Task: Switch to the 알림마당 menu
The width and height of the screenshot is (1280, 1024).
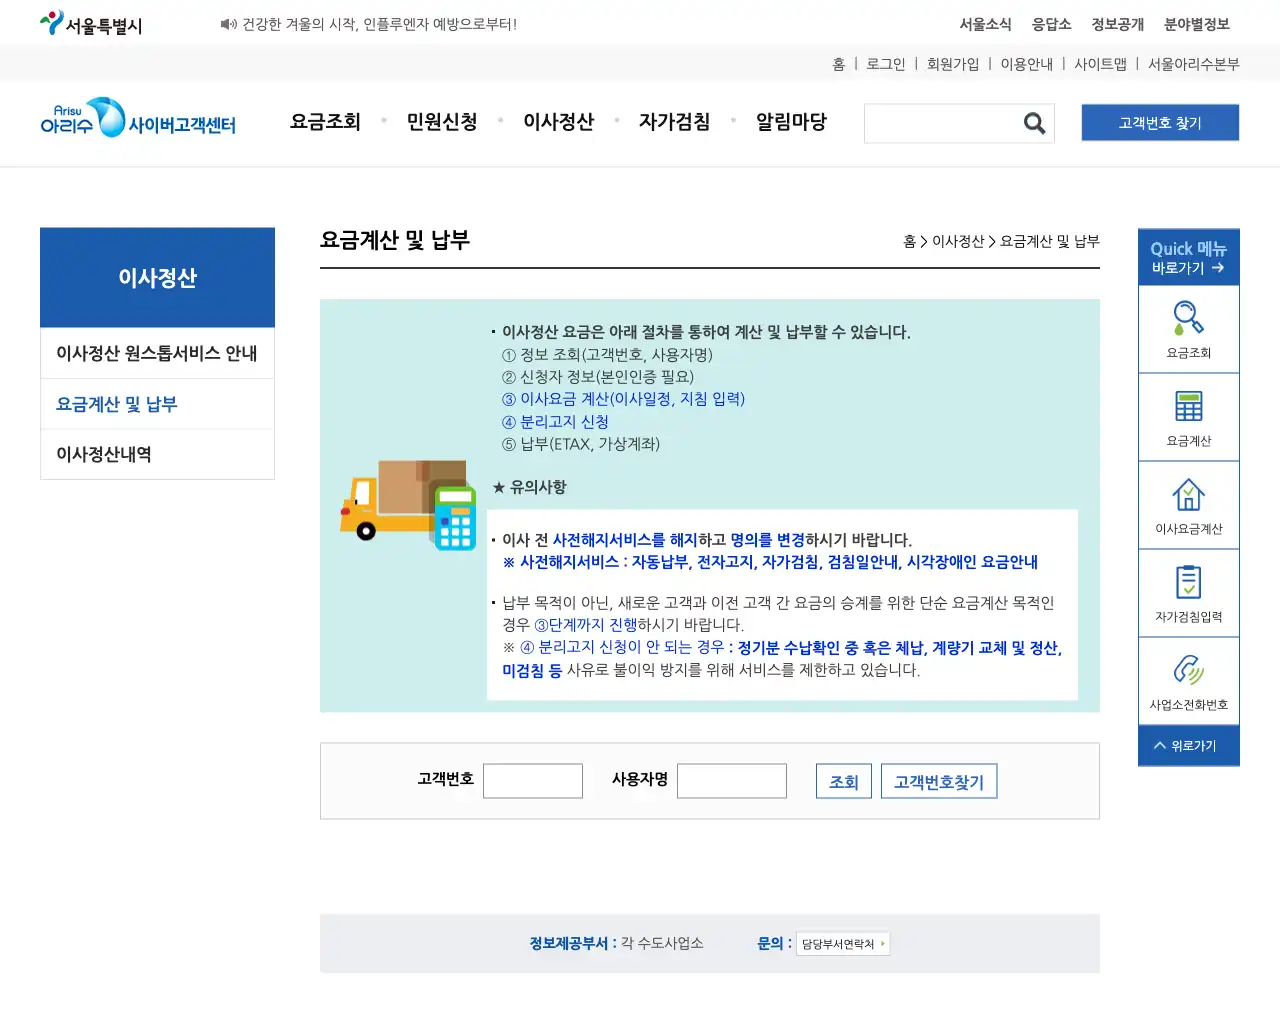Action: click(791, 121)
